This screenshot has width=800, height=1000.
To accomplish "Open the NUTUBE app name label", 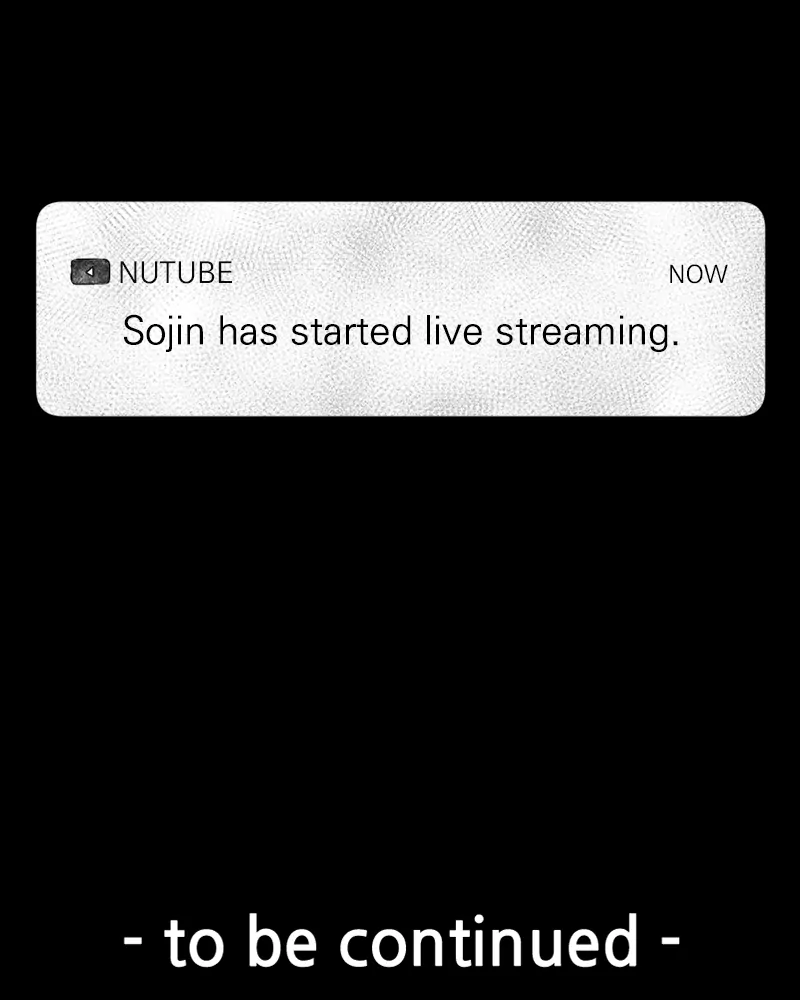I will tap(176, 273).
